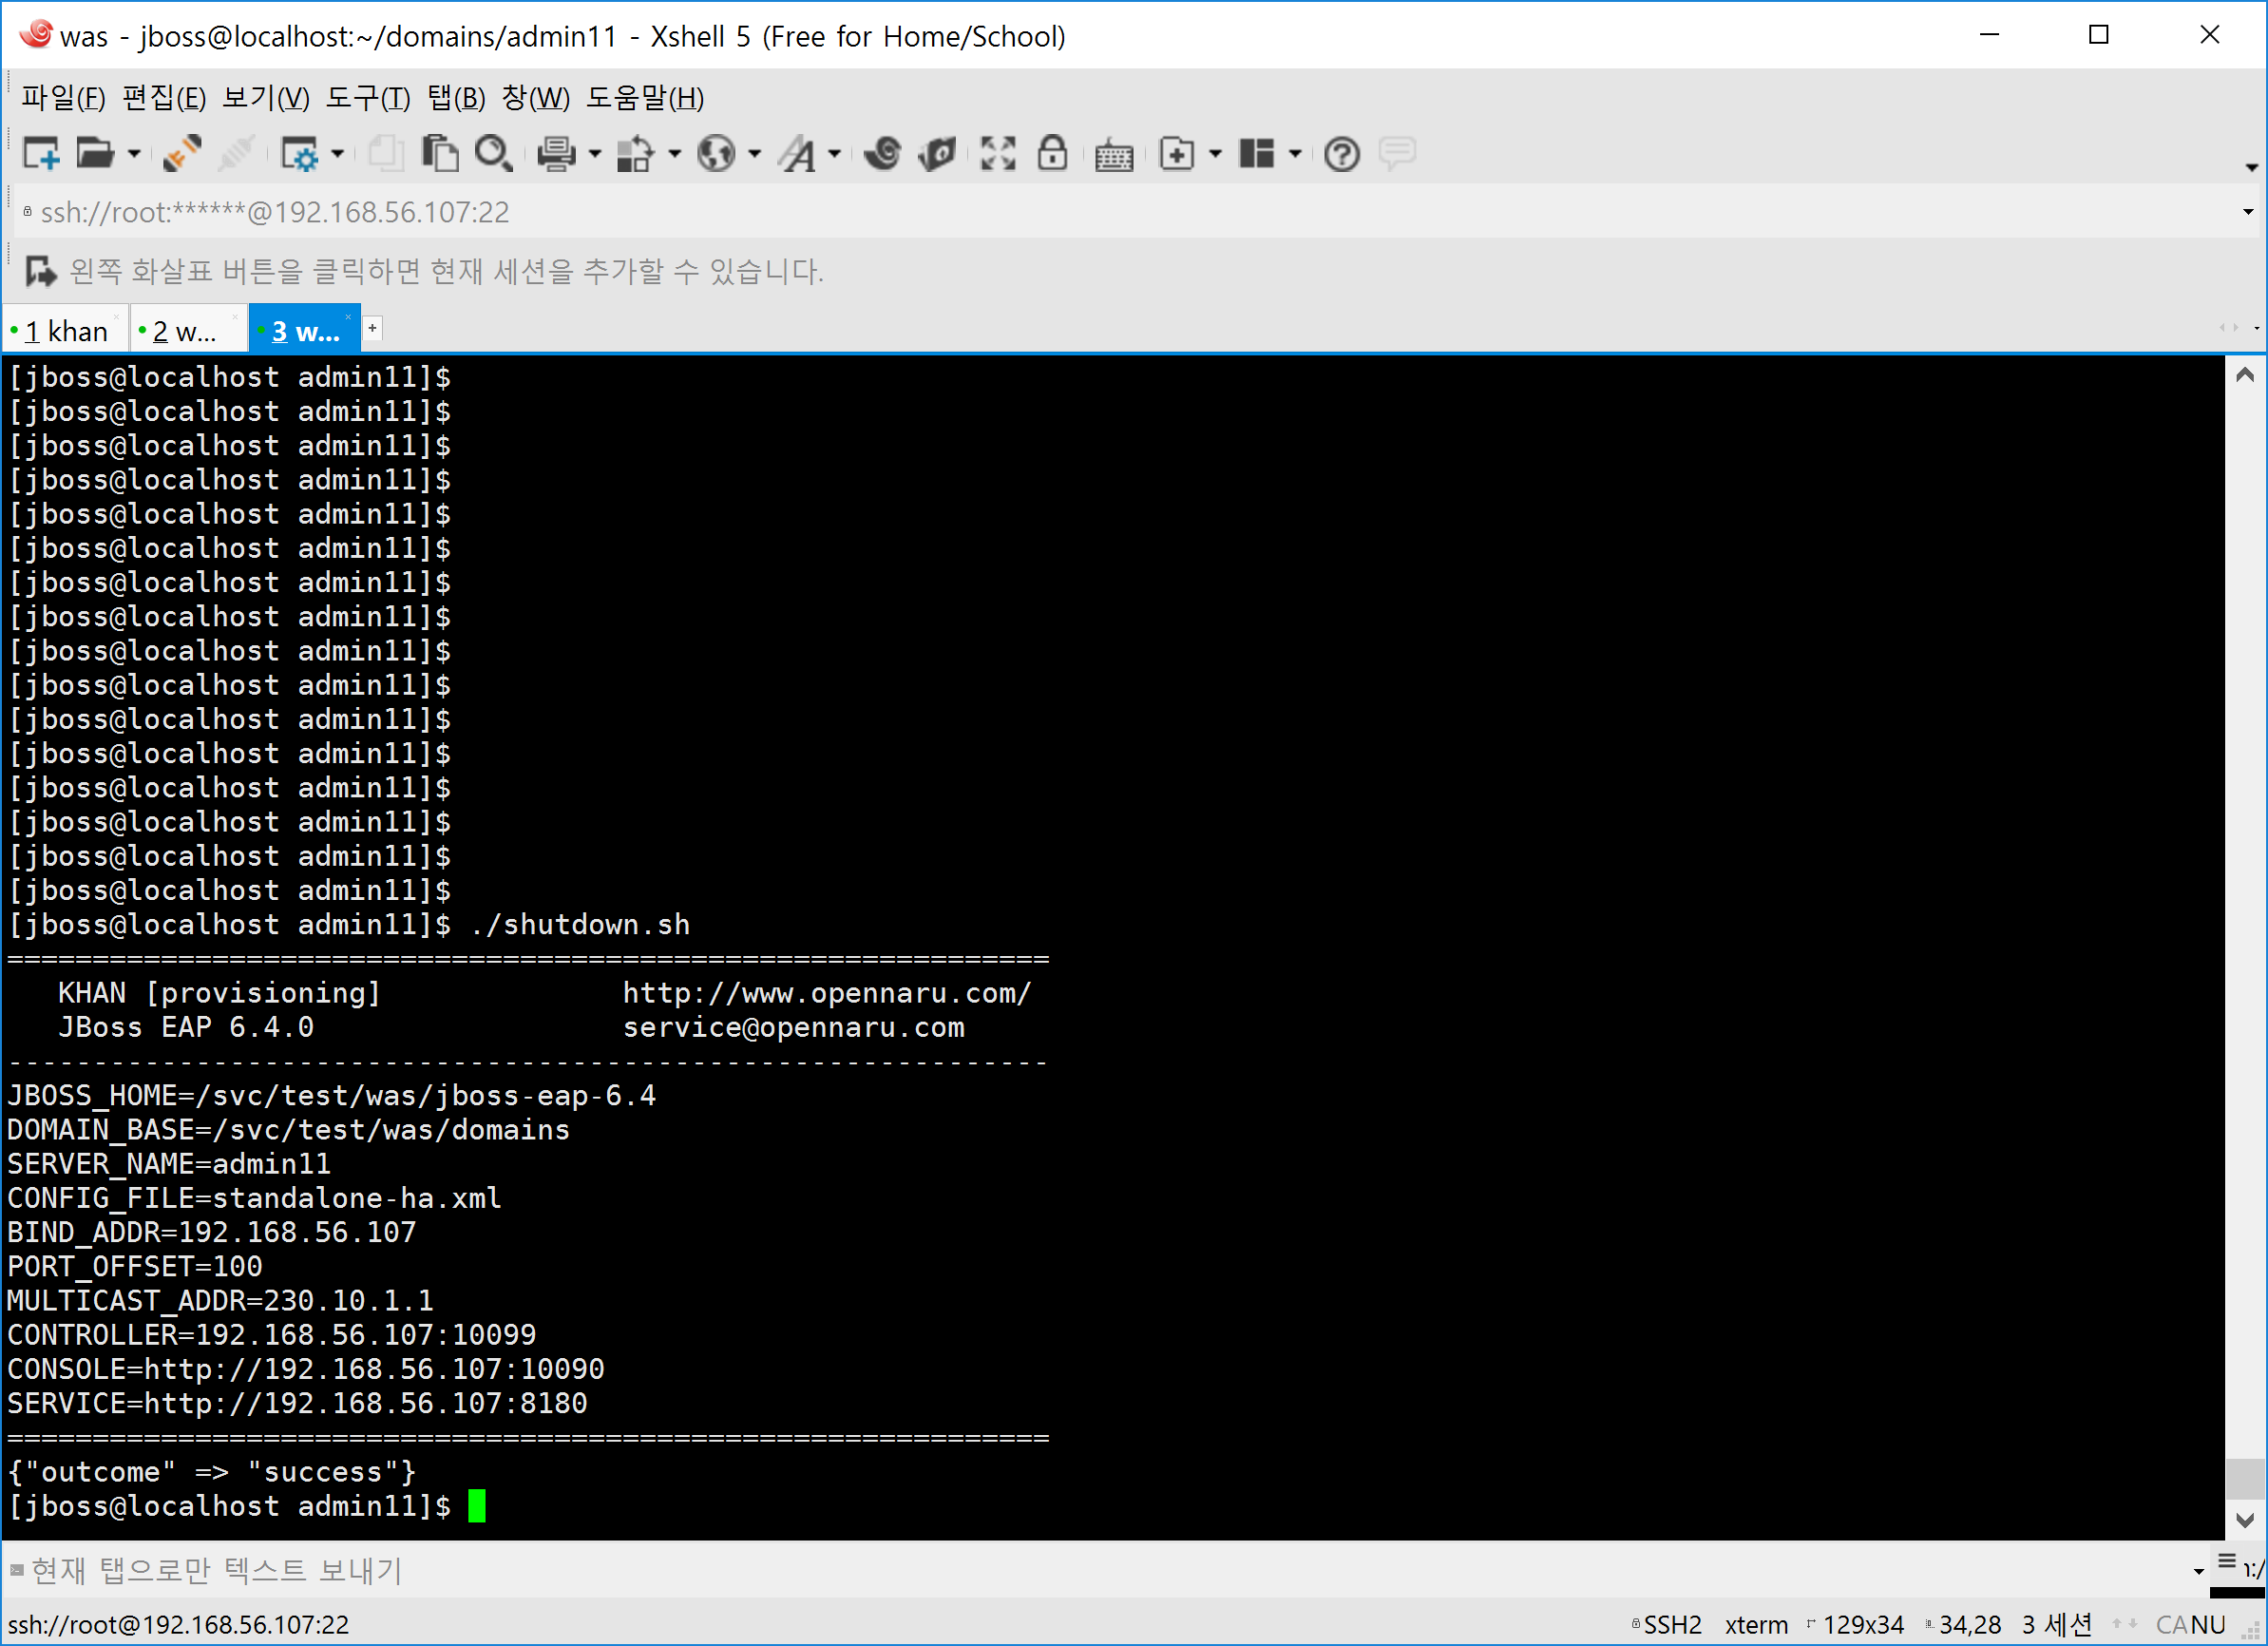Screen dimensions: 2268x1646
Task: Click the Paste clipboard icon
Action: tap(440, 154)
